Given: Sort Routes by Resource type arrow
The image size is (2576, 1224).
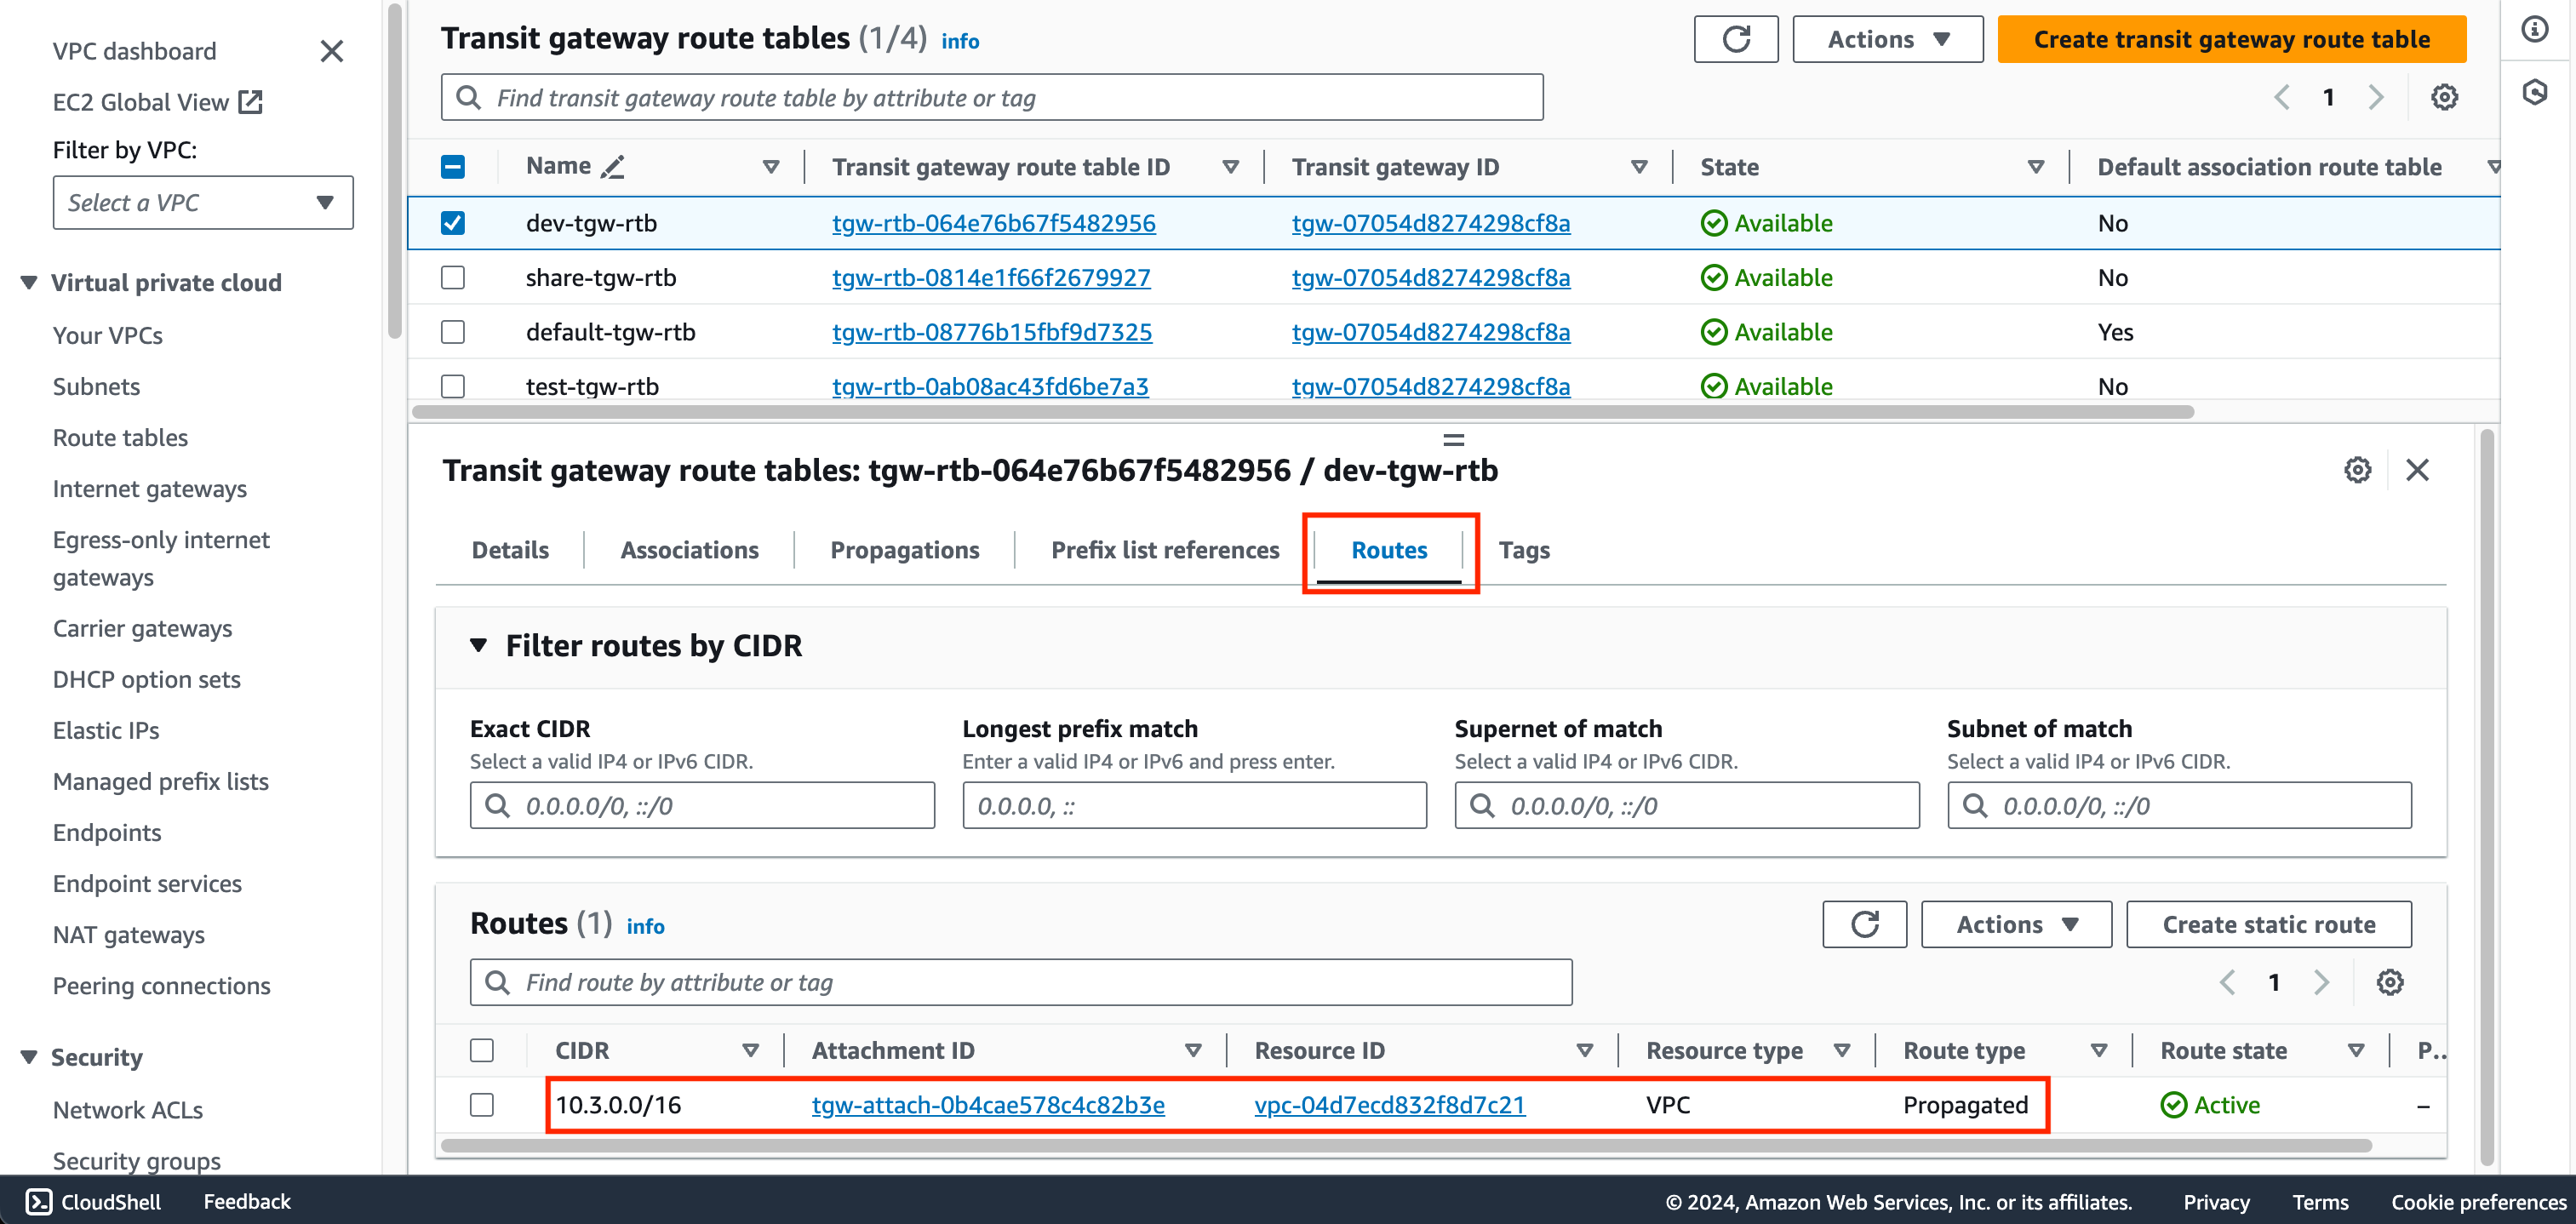Looking at the screenshot, I should 1842,1051.
